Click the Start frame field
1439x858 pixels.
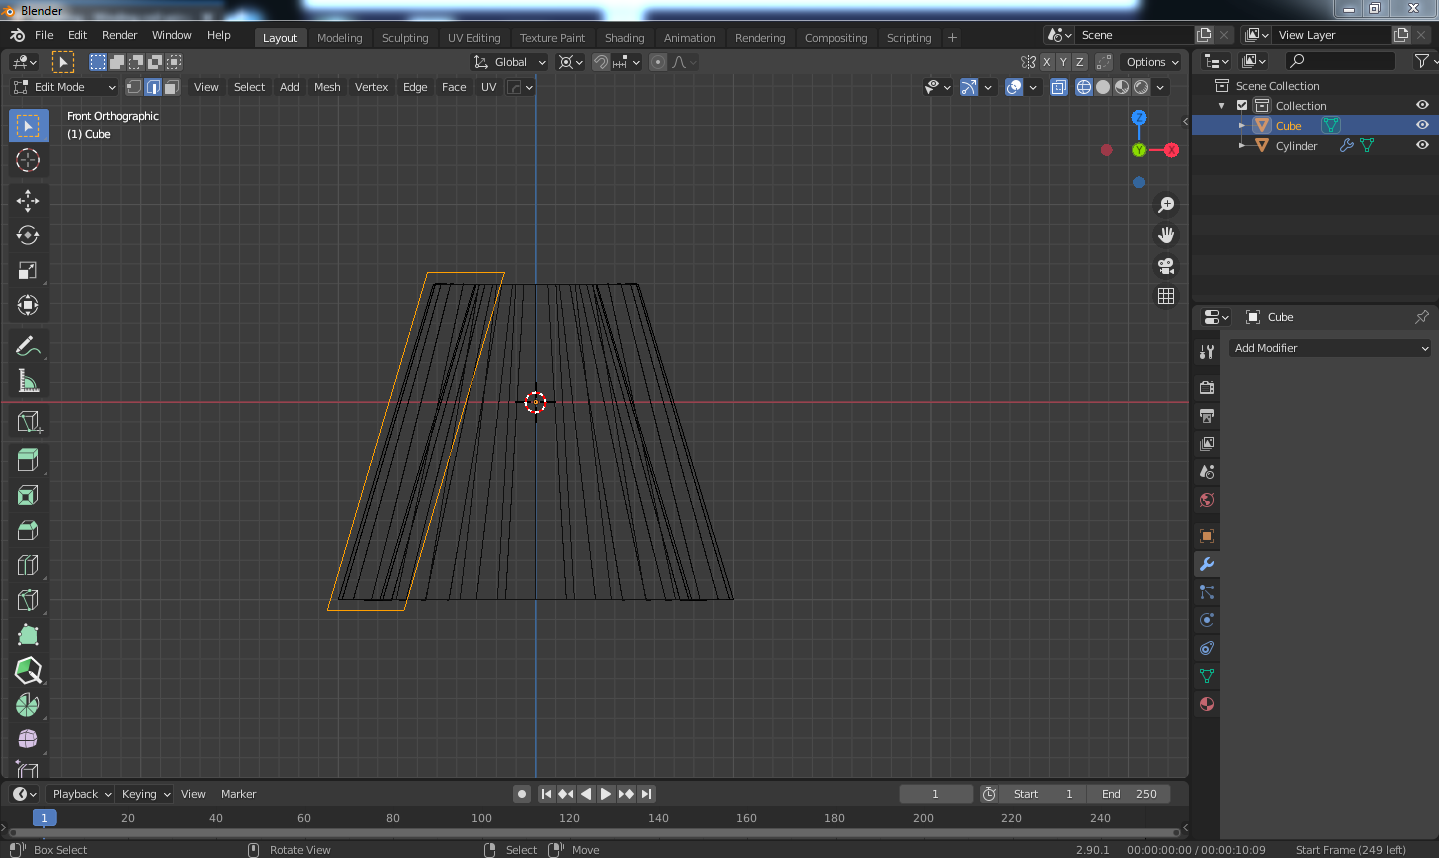pos(1043,794)
